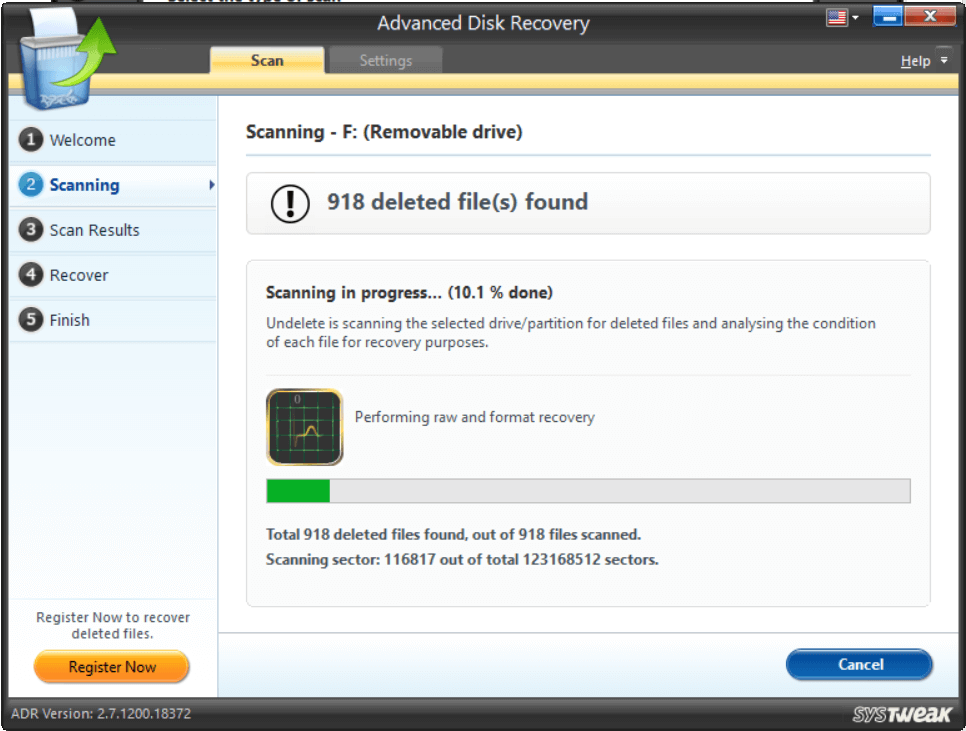Viewport: 966px width, 731px height.
Task: Click the scan activity oscilloscope graph icon
Action: (x=304, y=427)
